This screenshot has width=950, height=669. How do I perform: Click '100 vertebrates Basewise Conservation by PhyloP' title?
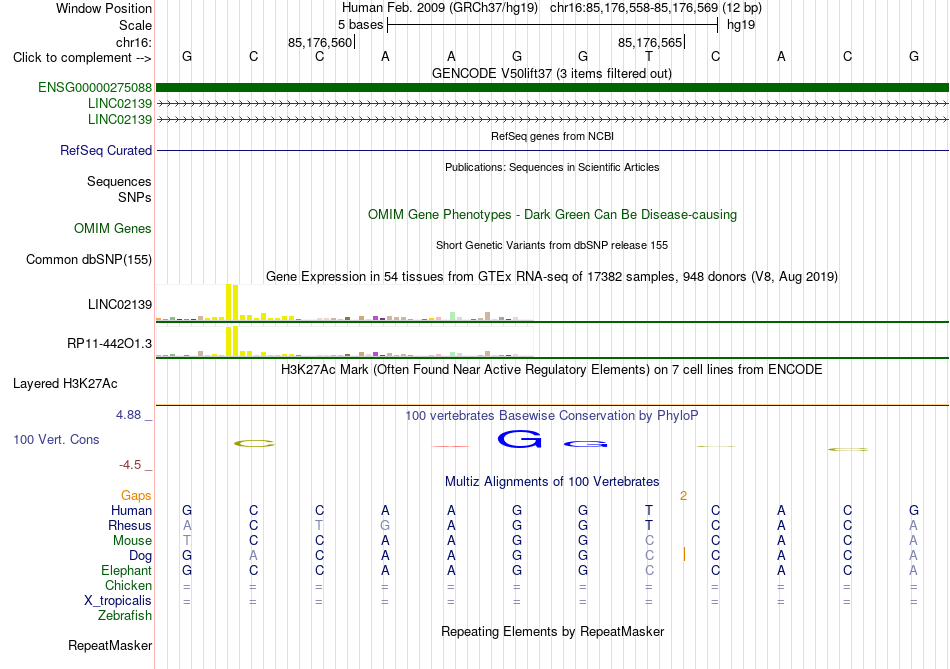(x=552, y=416)
